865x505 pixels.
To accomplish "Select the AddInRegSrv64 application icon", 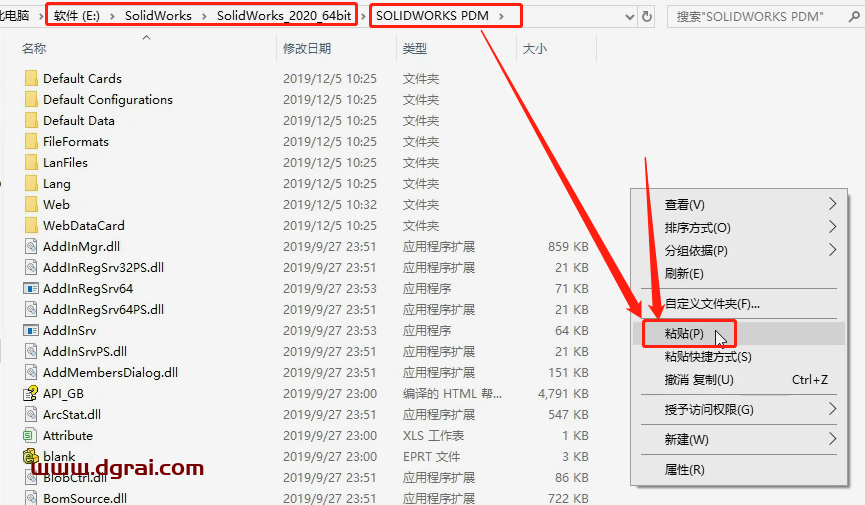I will click(x=31, y=288).
